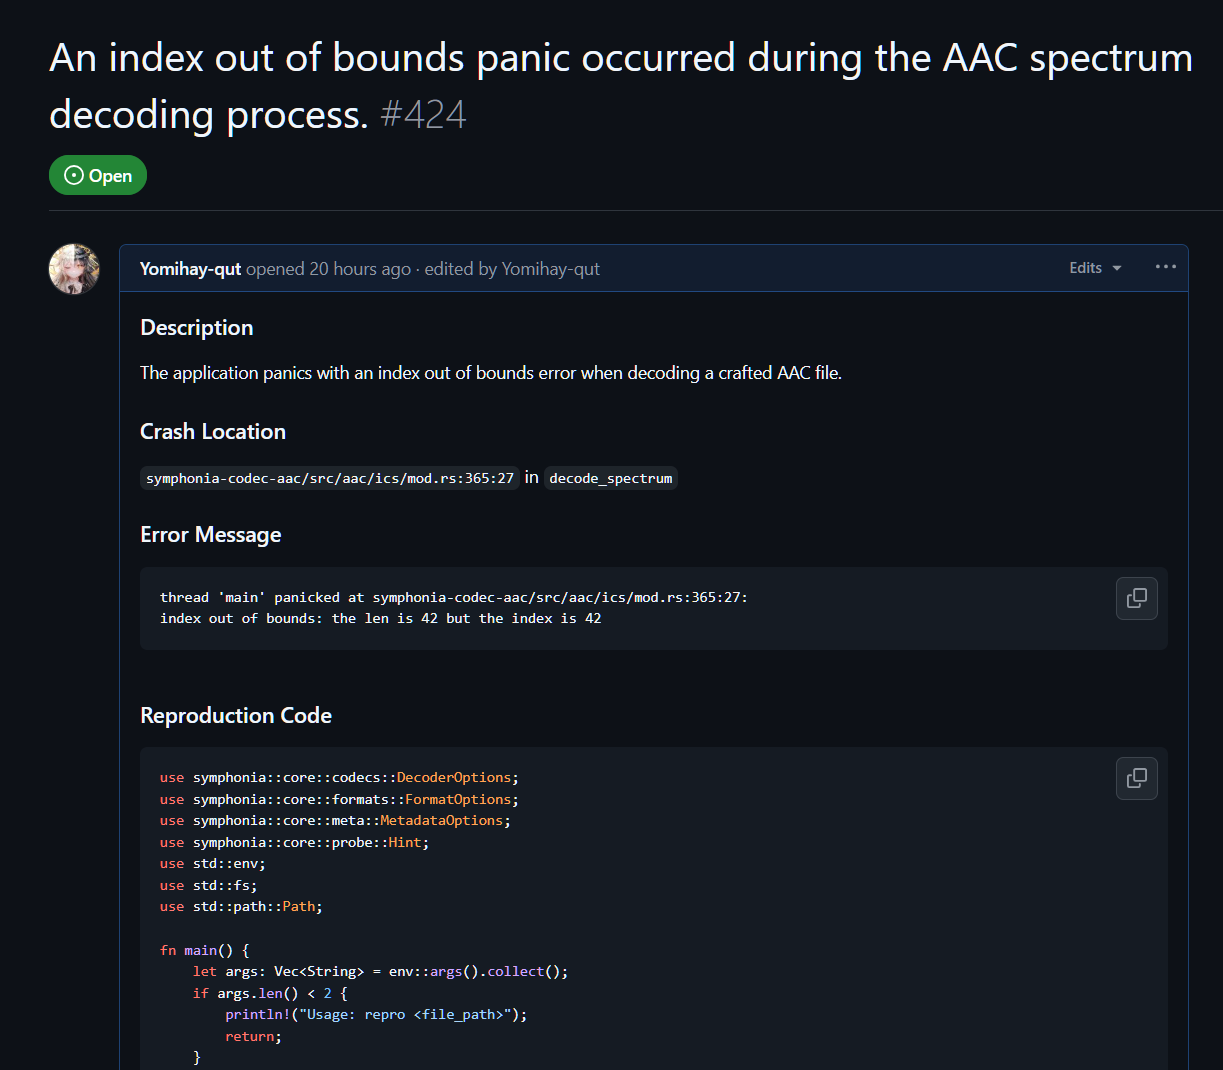Viewport: 1223px width, 1070px height.
Task: Open the three-dot comment options menu
Action: click(1165, 267)
